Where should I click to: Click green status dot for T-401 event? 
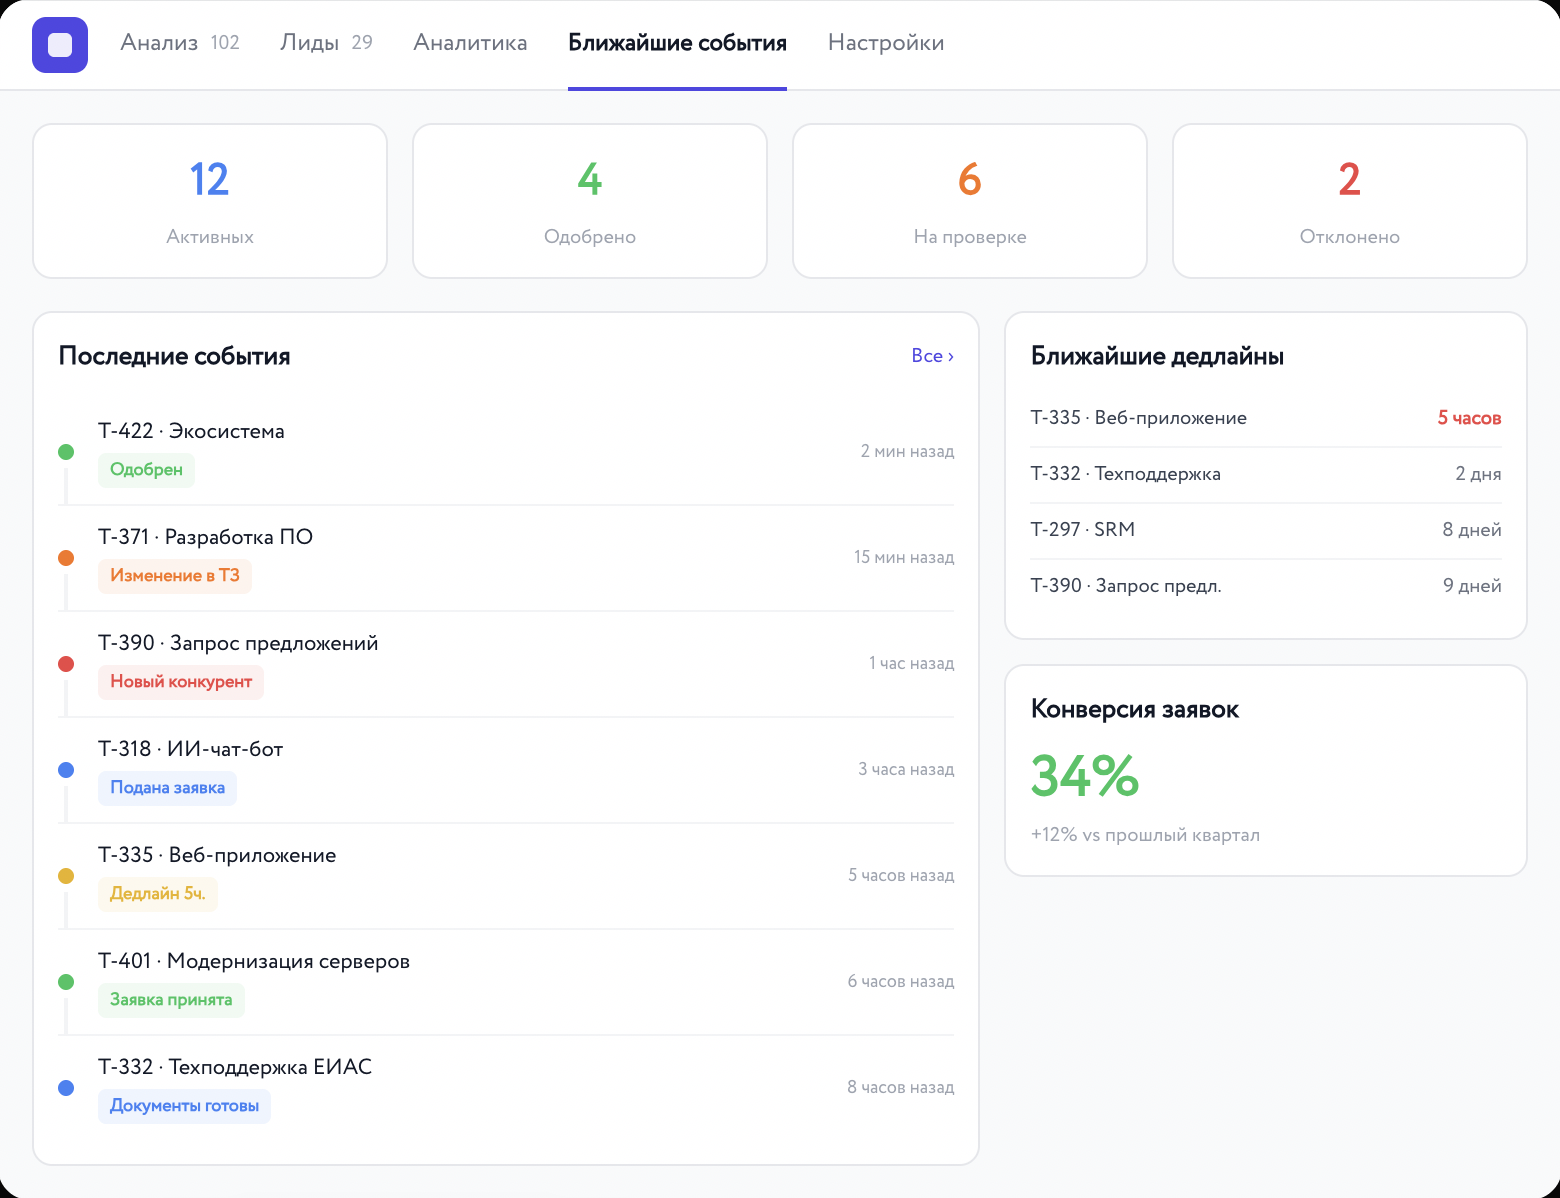pos(66,982)
